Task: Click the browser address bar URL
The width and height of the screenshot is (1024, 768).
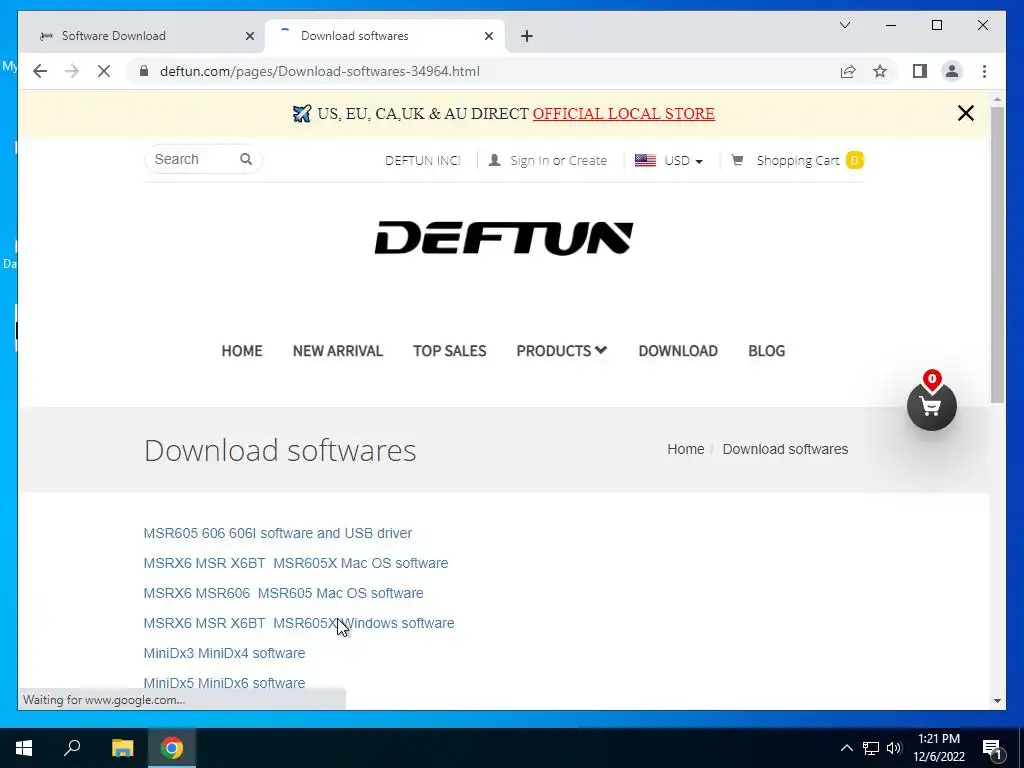Action: click(x=320, y=71)
